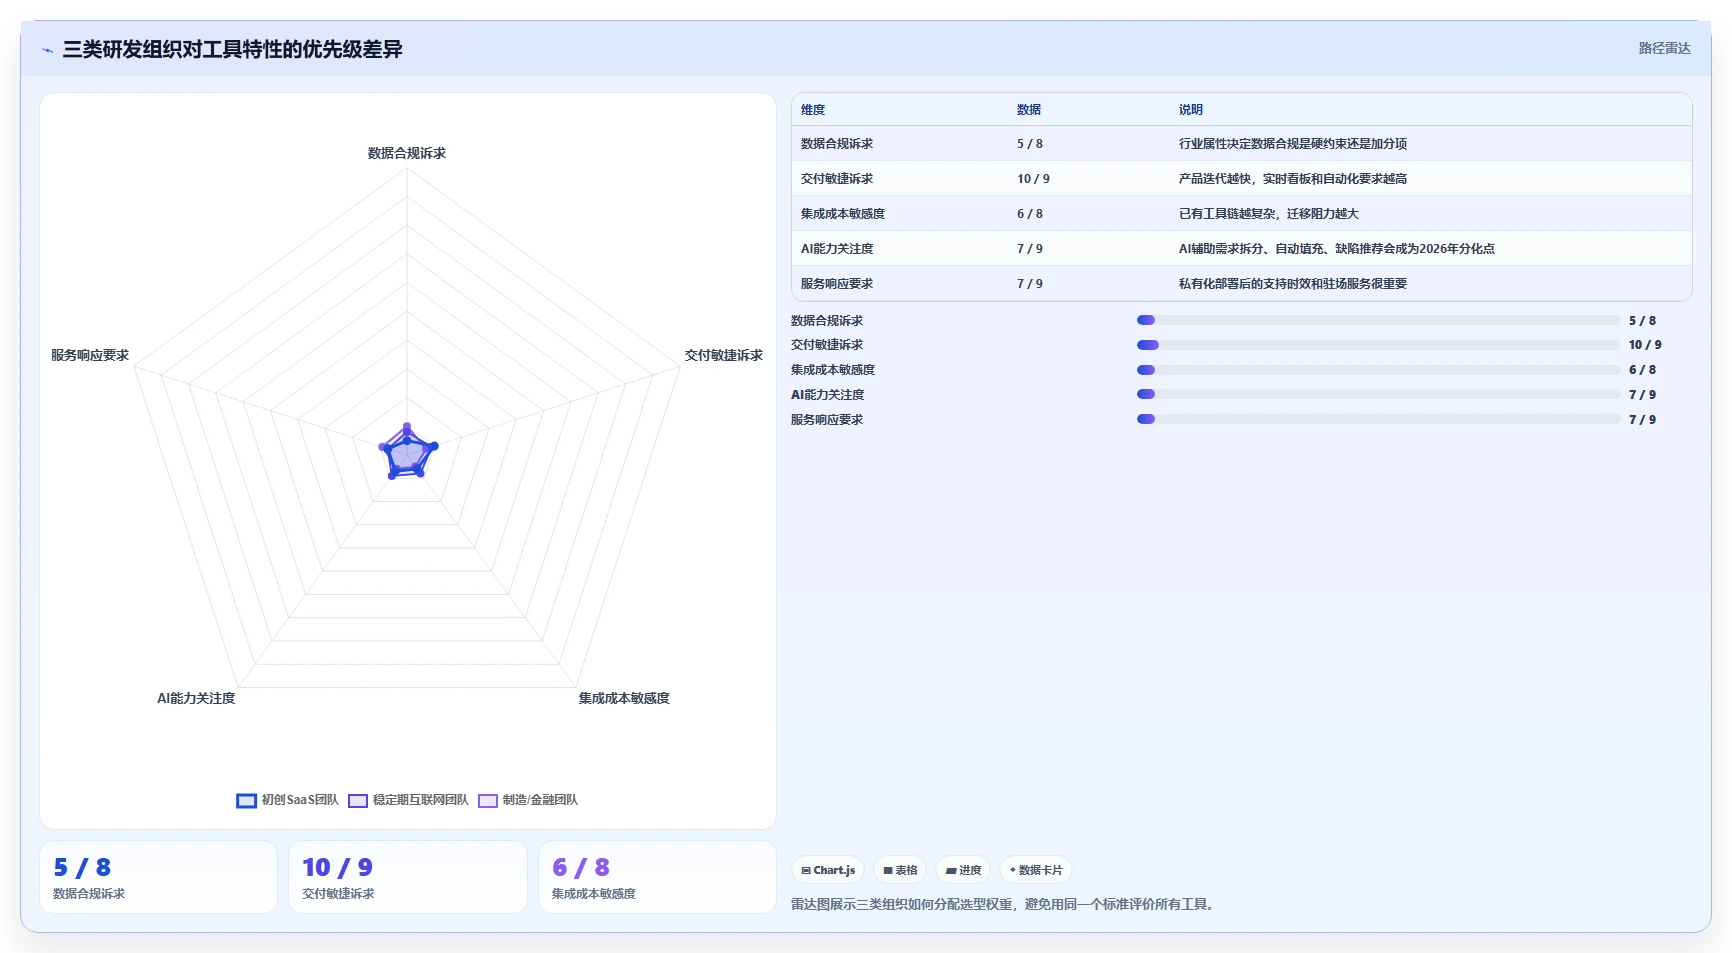This screenshot has height=953, width=1732.
Task: Click radar axis label AI能力关注度
Action: (x=196, y=698)
